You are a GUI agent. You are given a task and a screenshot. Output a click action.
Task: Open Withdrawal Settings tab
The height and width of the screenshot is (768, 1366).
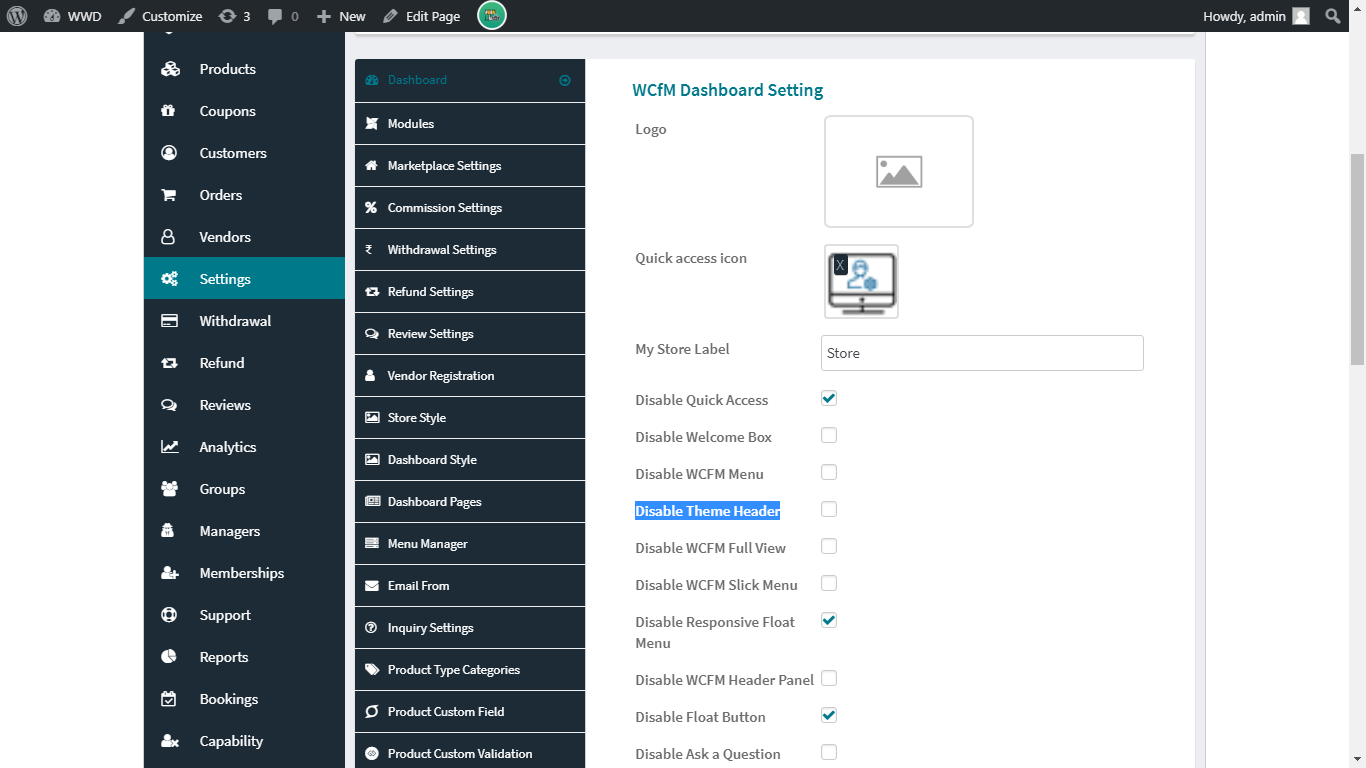[x=470, y=249]
